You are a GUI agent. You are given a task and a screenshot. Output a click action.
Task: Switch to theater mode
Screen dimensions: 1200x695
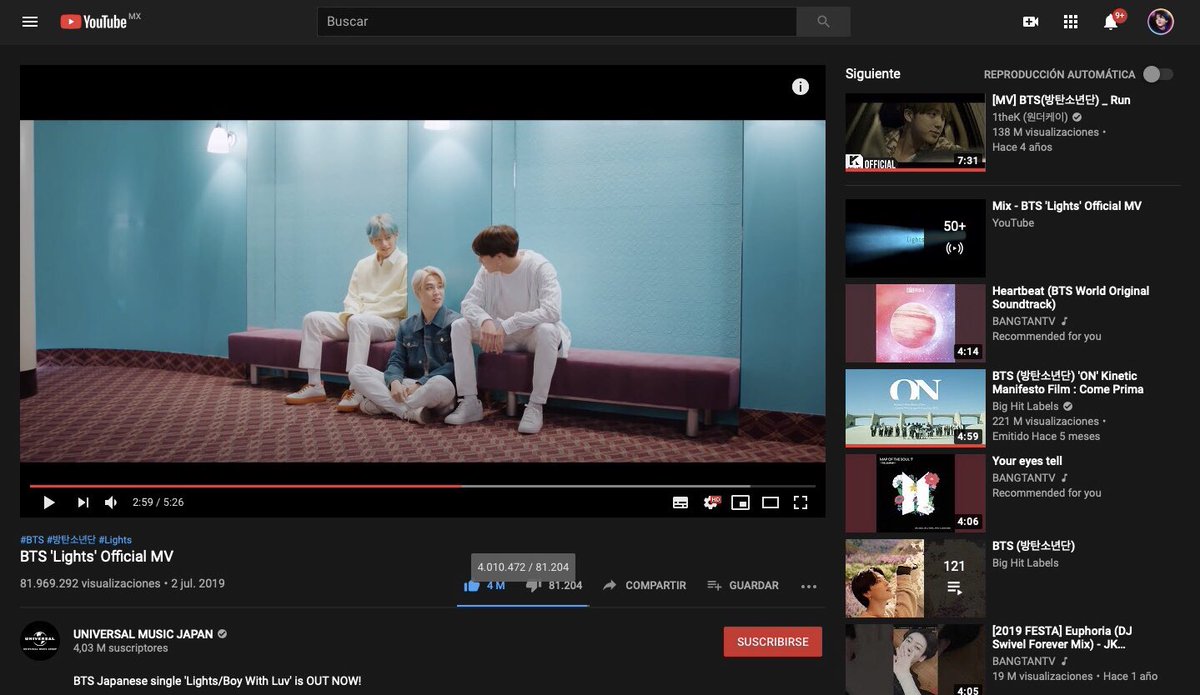click(x=770, y=502)
